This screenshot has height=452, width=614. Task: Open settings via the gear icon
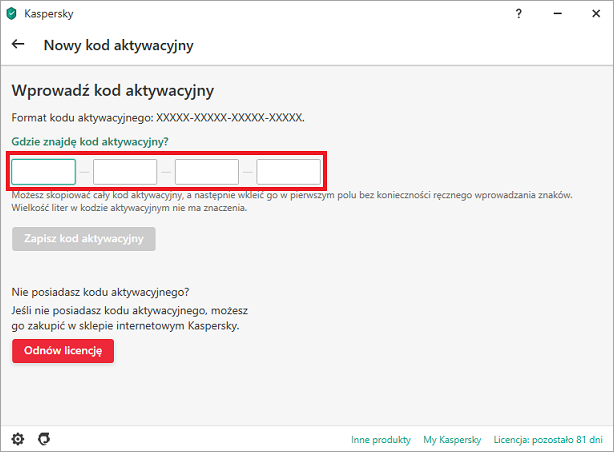pos(18,439)
